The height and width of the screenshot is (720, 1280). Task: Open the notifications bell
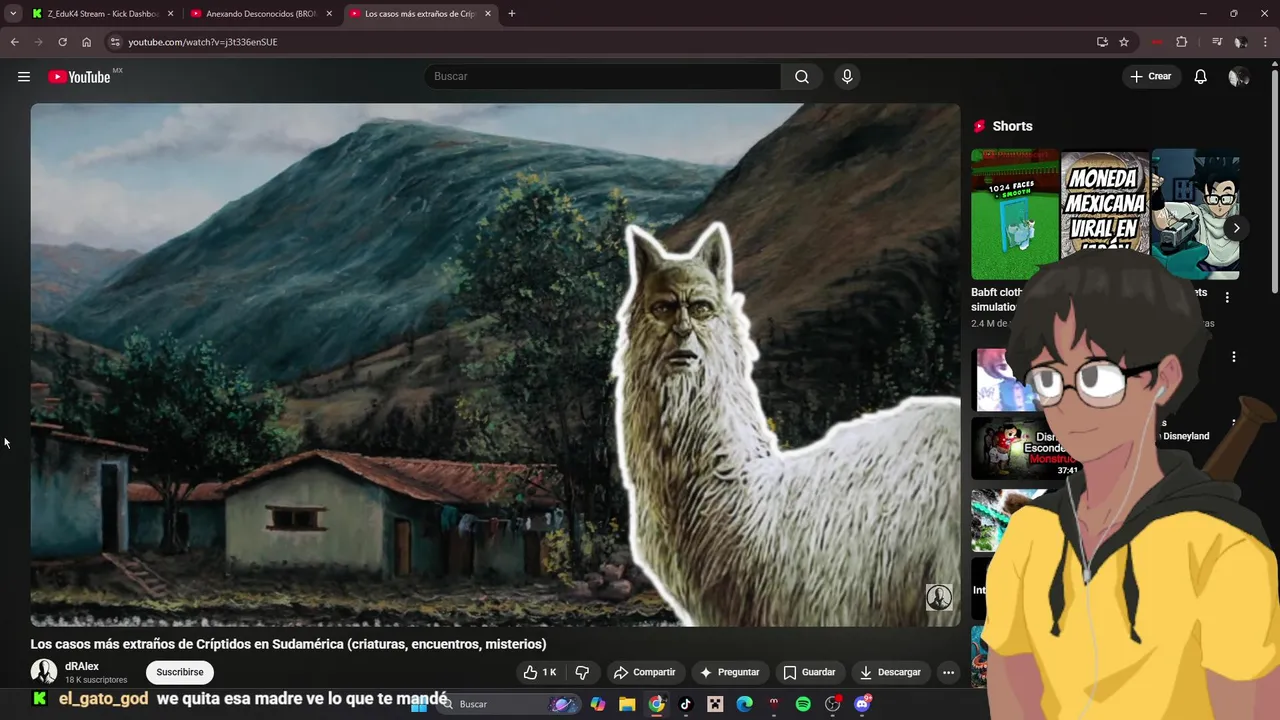1201,77
